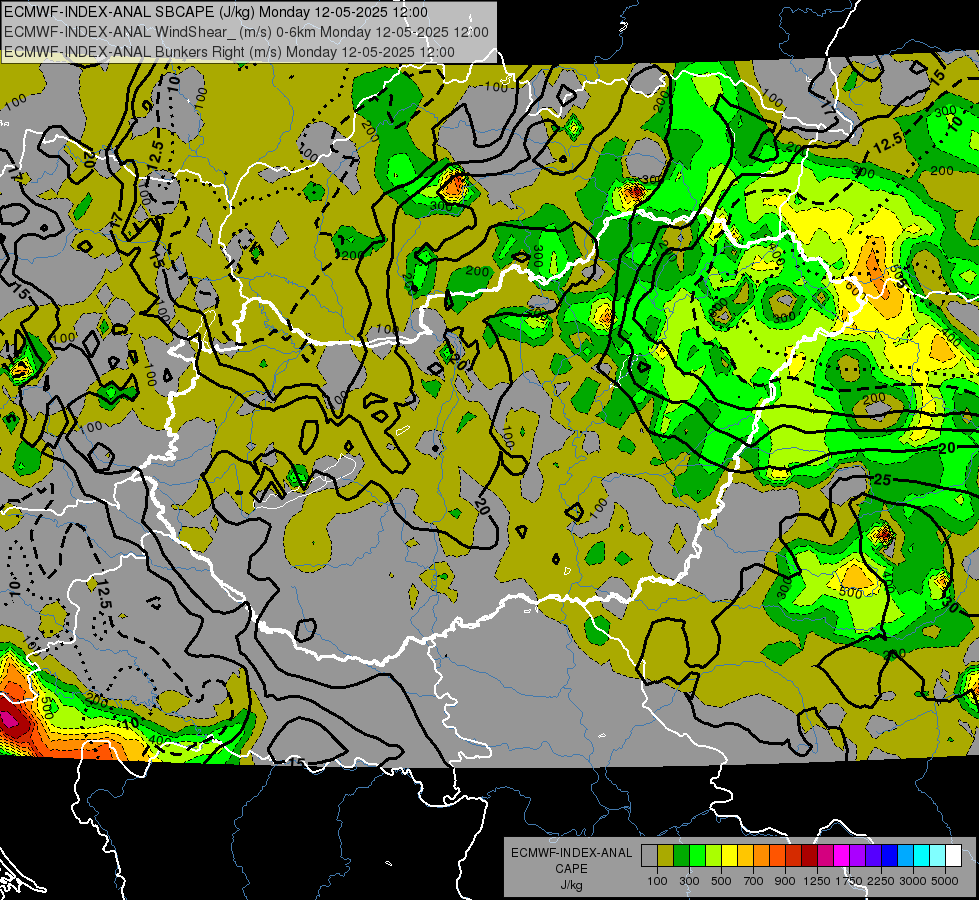The width and height of the screenshot is (979, 900).
Task: Click the brick red legend swatch
Action: click(794, 856)
